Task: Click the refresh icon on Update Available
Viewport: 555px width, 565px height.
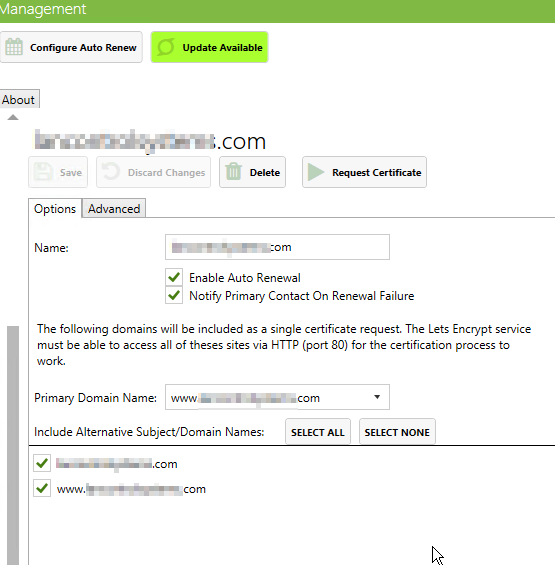Action: (x=166, y=47)
